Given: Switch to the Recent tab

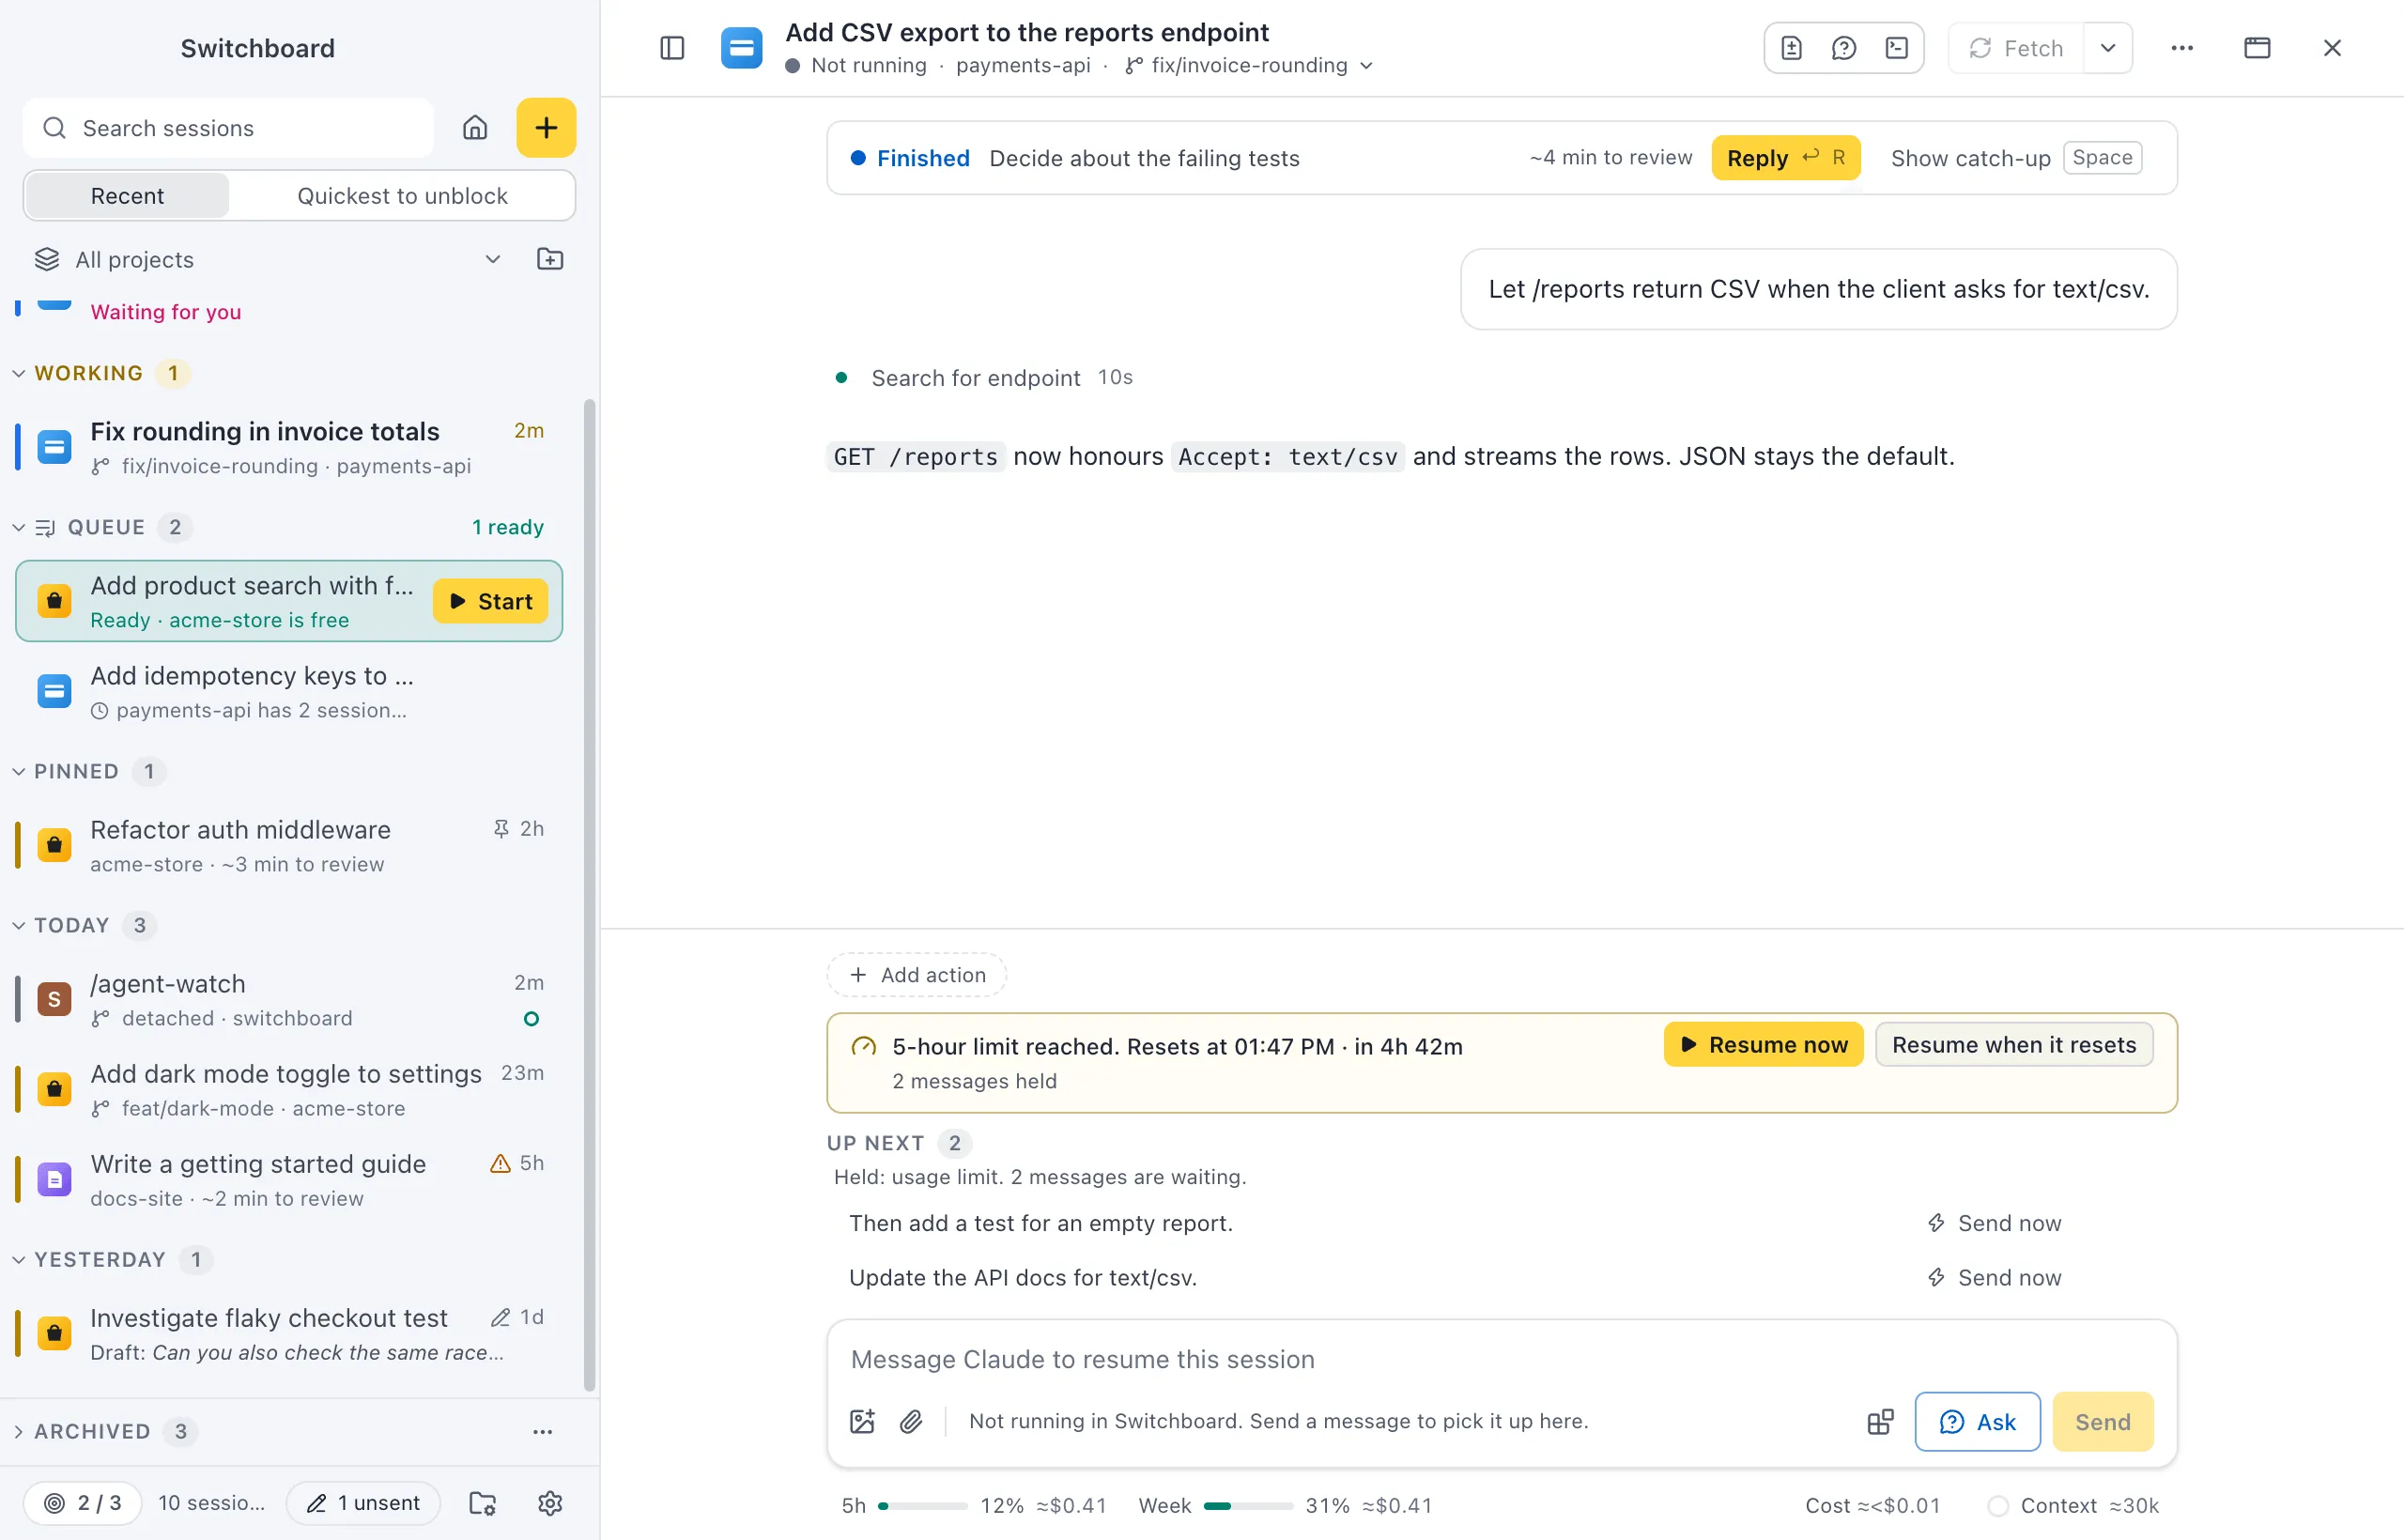Looking at the screenshot, I should pos(127,196).
